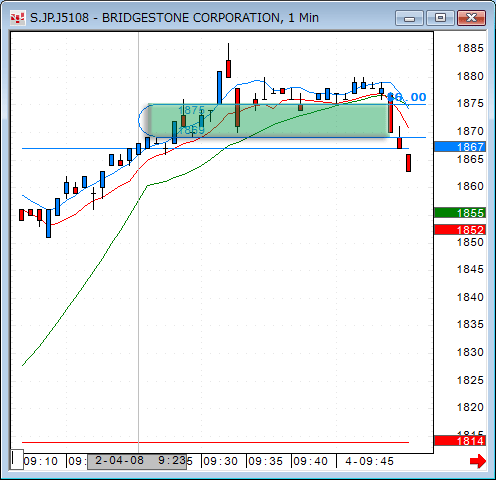Select the green shaded range rectangle

(x=269, y=121)
